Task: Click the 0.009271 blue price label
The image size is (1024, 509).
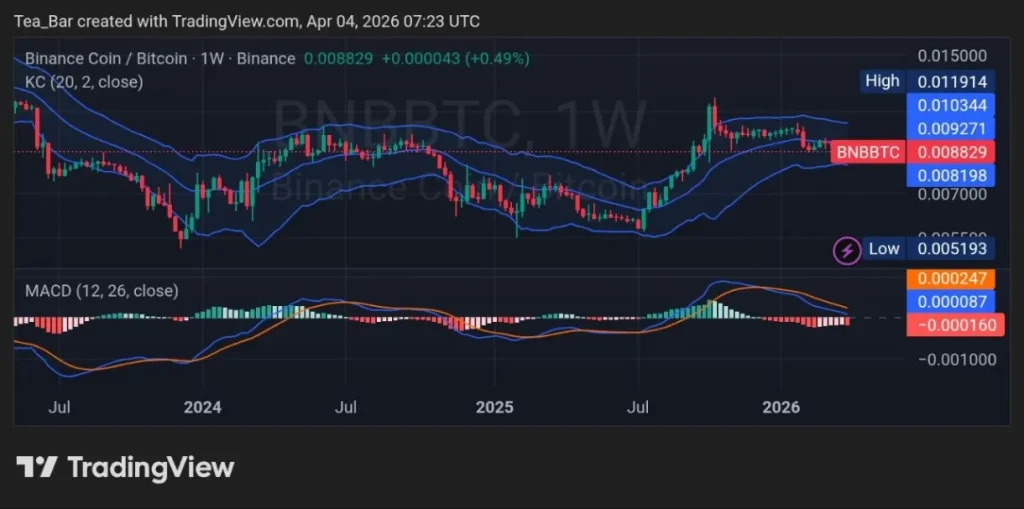Action: point(952,127)
